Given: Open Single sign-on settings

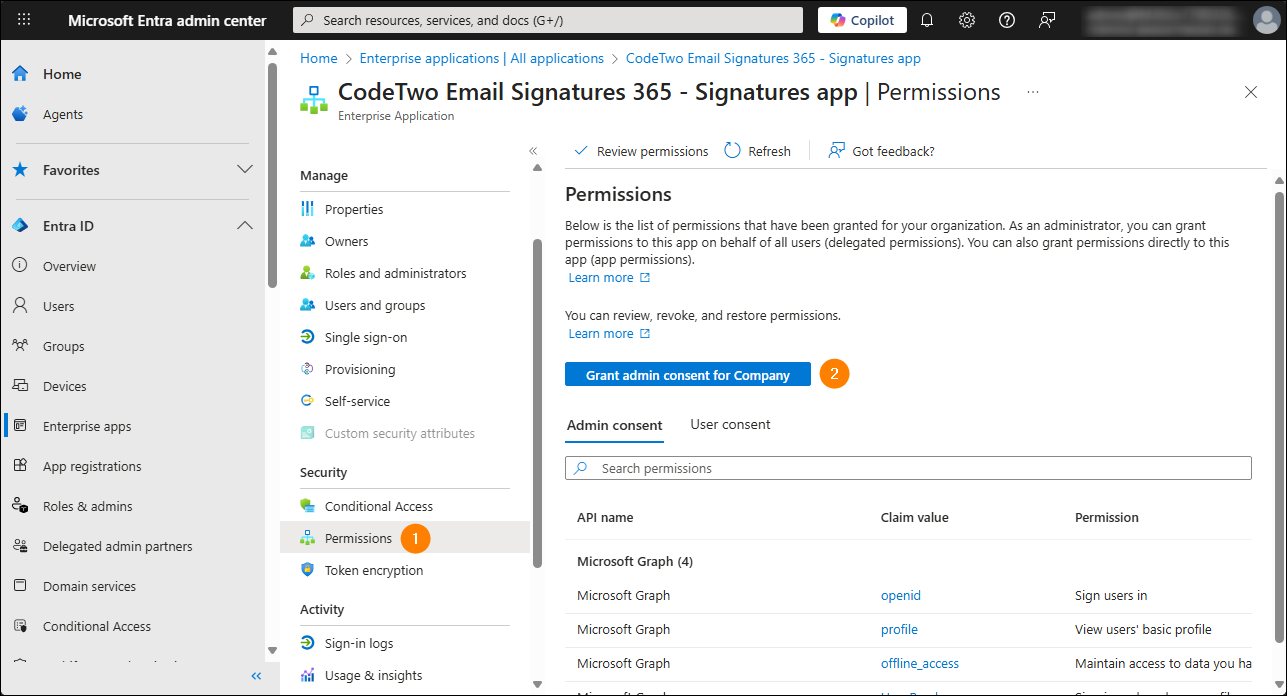Looking at the screenshot, I should (365, 337).
